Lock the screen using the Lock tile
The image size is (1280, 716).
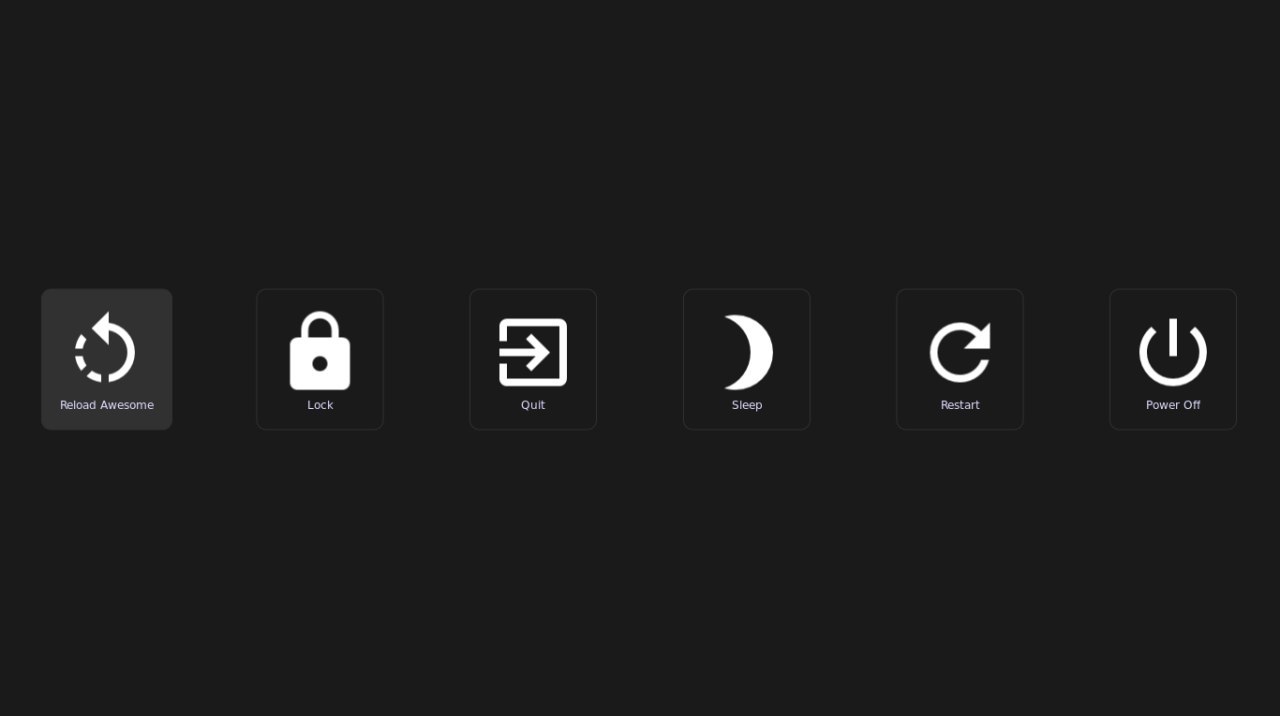(320, 359)
